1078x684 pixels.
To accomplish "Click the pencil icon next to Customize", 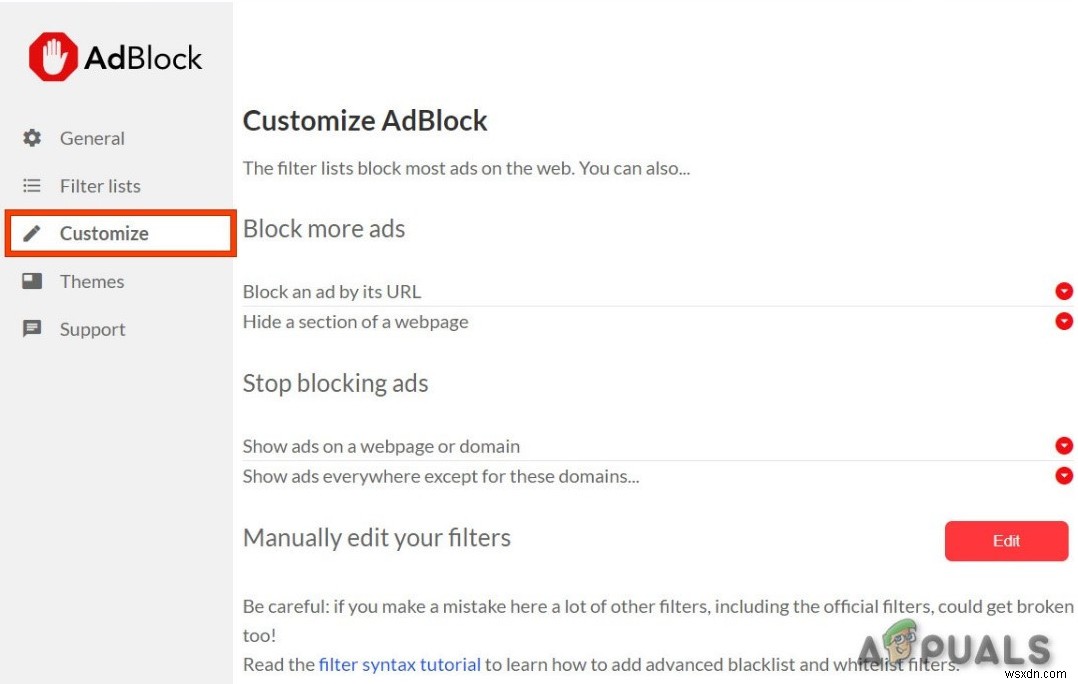I will point(33,233).
